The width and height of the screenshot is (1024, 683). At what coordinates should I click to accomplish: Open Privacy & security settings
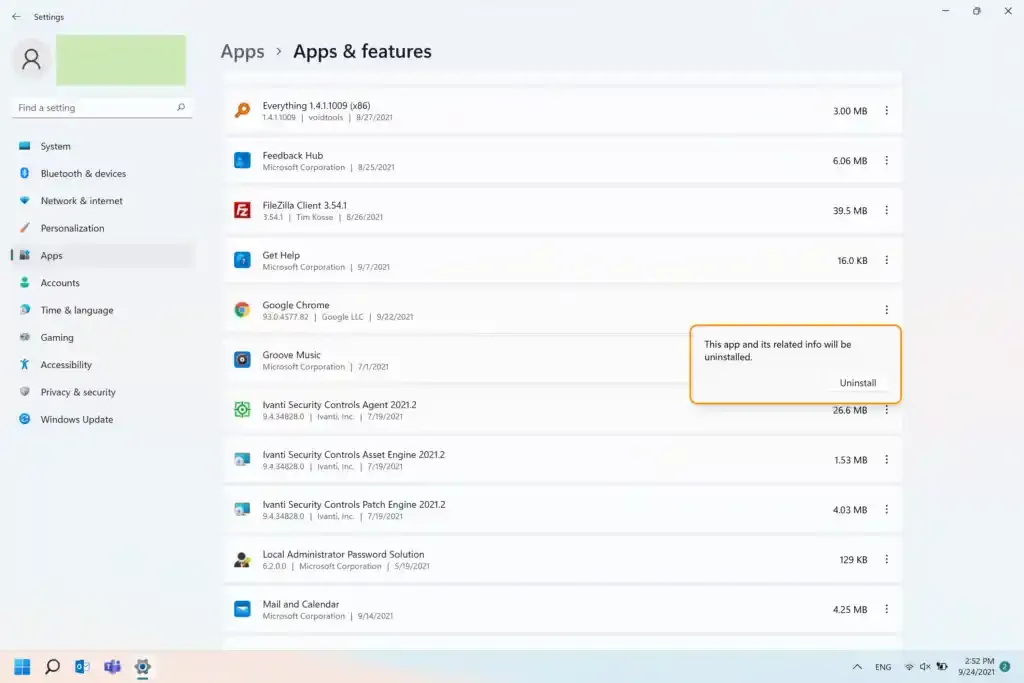[103, 392]
